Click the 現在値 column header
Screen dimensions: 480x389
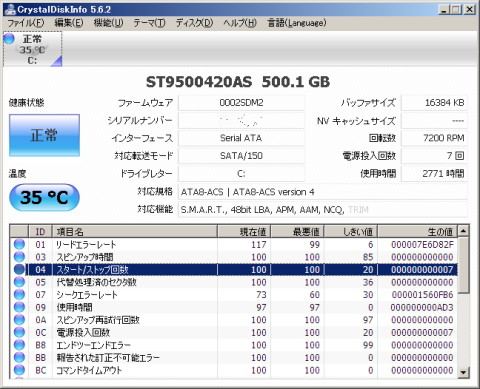pyautogui.click(x=244, y=232)
